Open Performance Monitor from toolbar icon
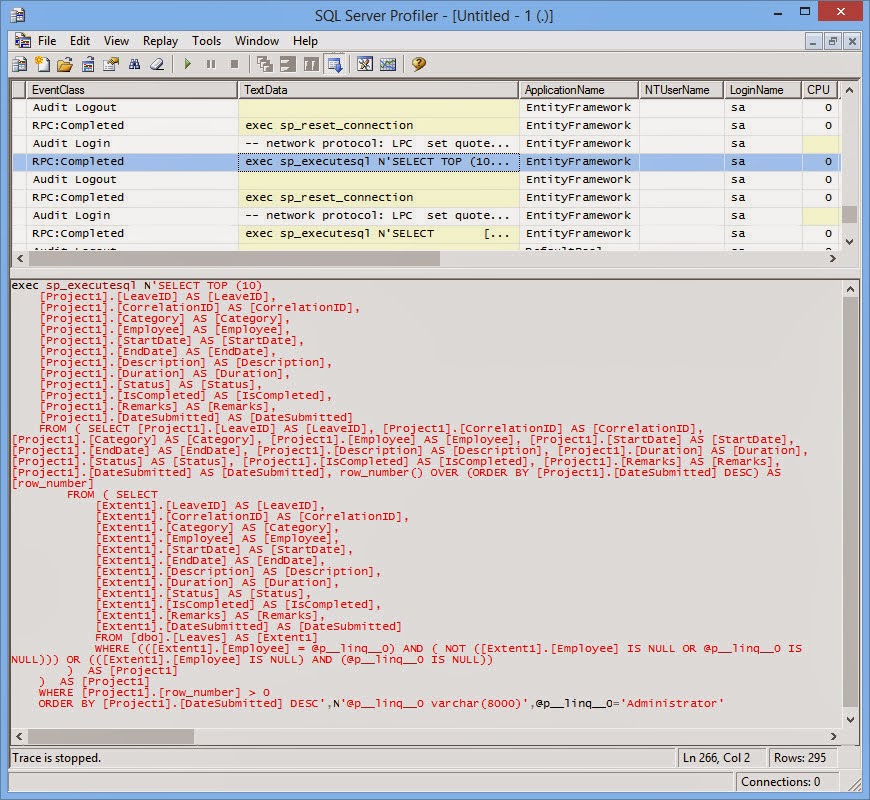 pyautogui.click(x=388, y=64)
